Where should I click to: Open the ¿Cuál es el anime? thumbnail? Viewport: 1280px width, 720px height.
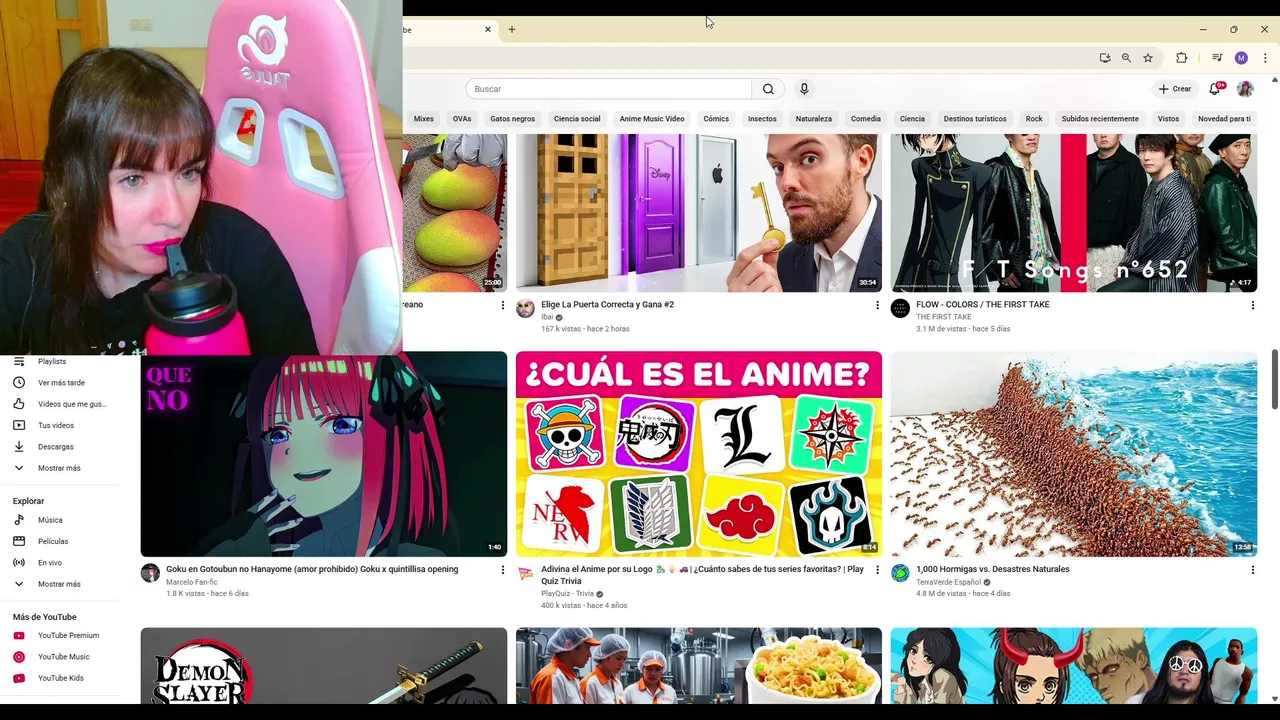tap(699, 454)
